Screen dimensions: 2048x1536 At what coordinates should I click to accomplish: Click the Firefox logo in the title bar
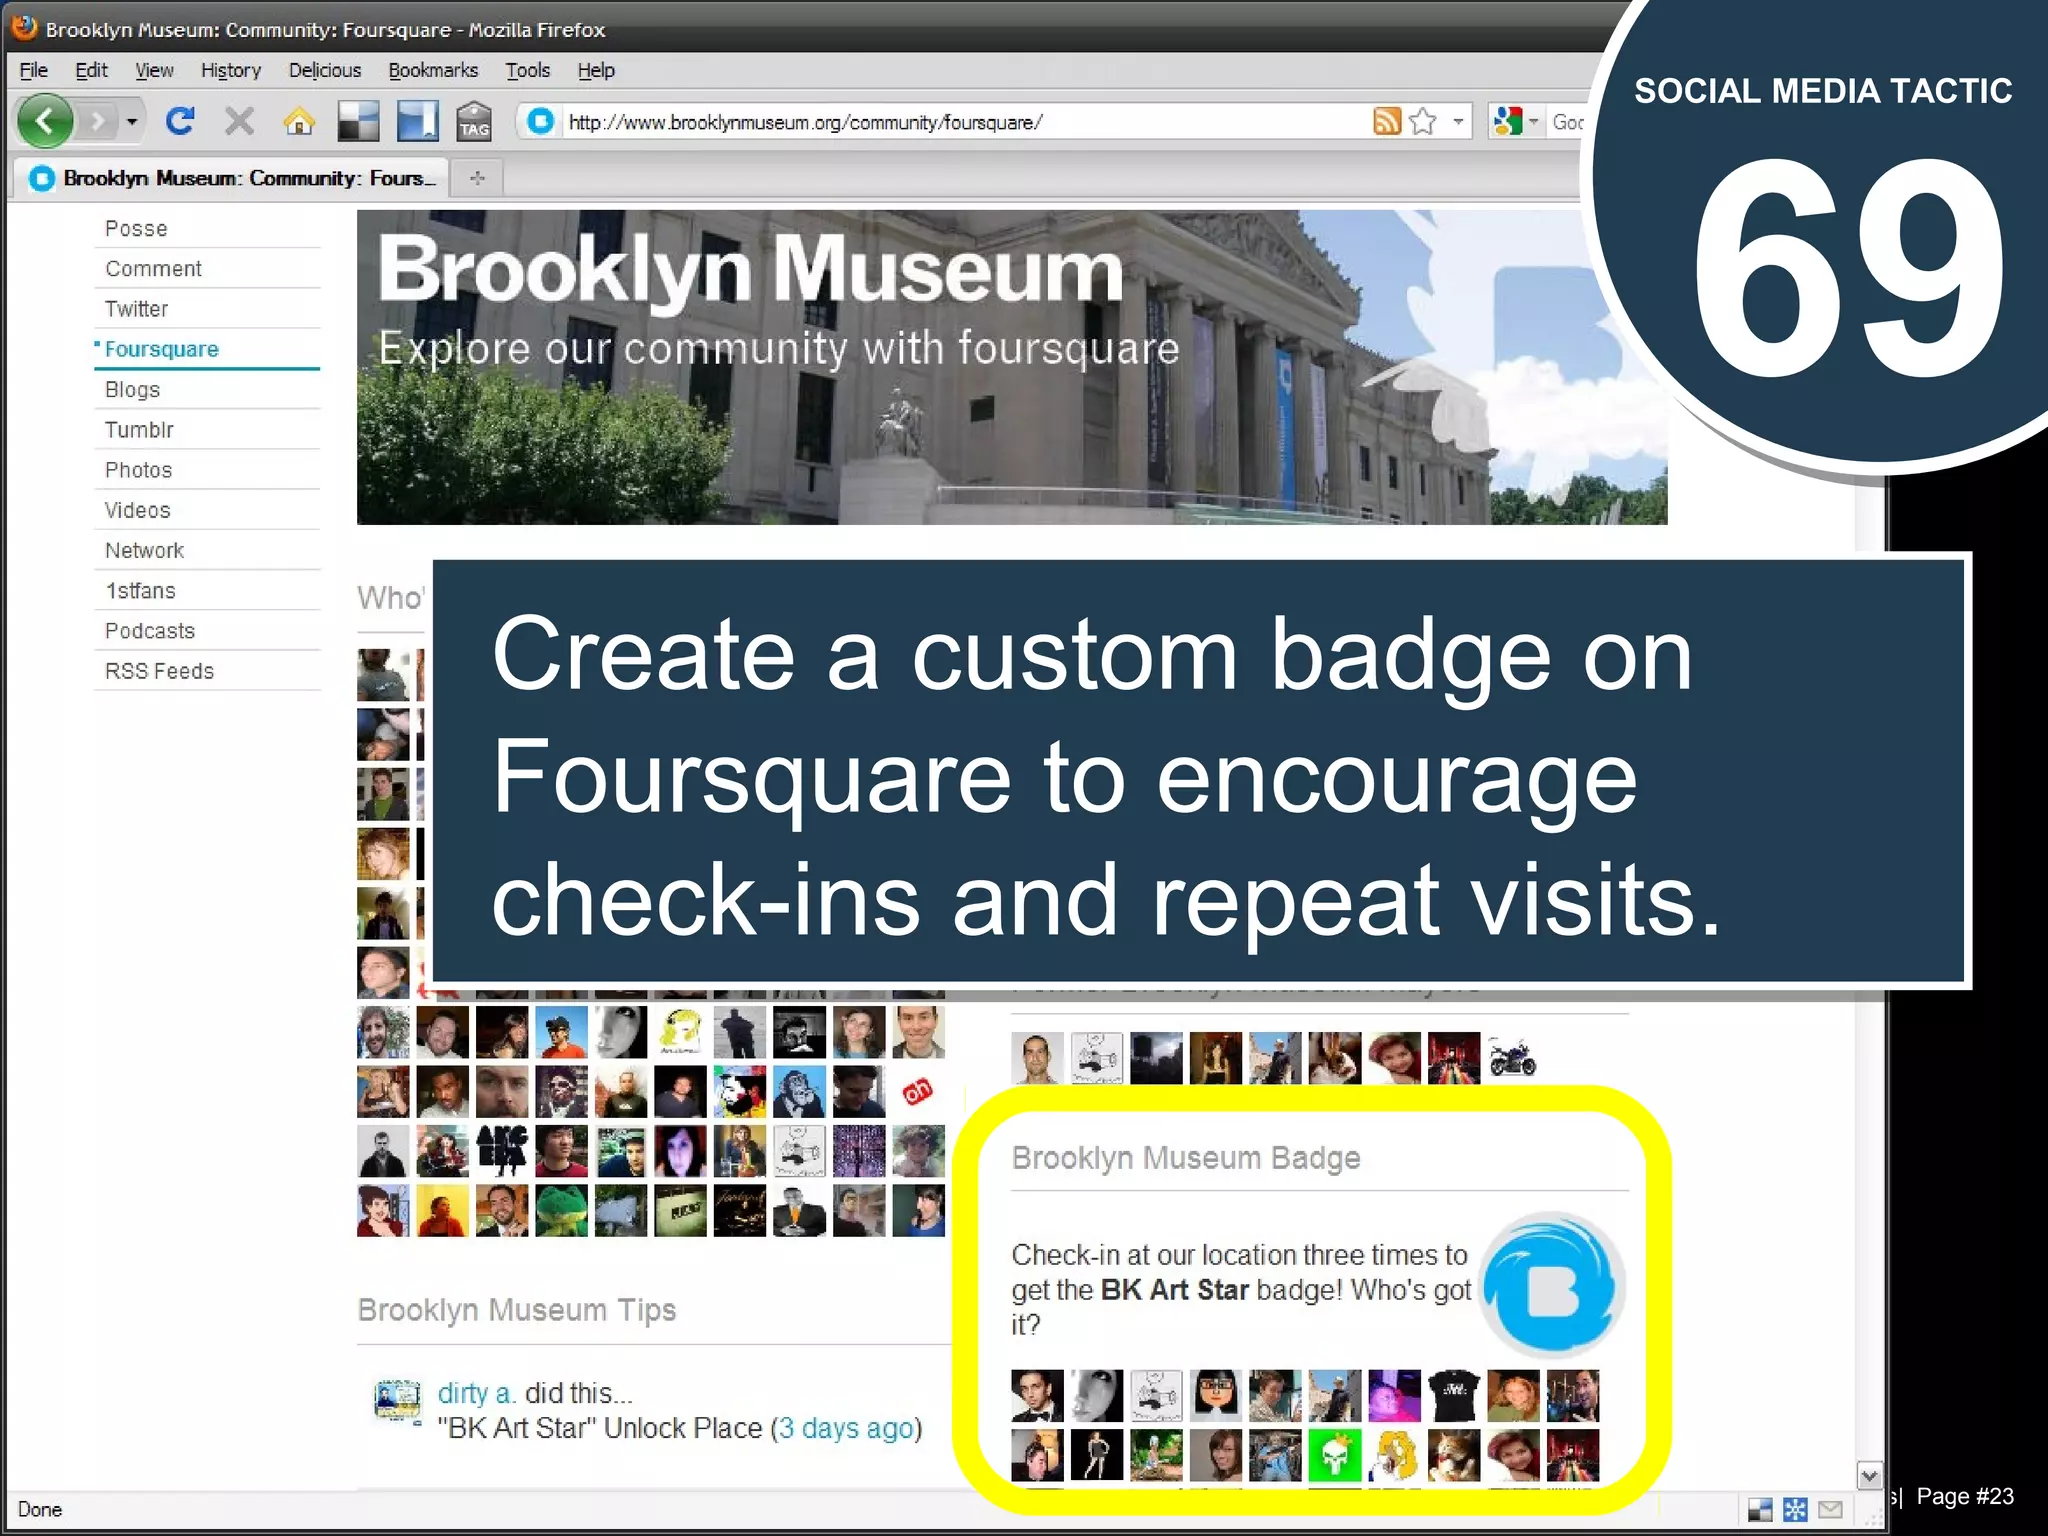point(24,27)
